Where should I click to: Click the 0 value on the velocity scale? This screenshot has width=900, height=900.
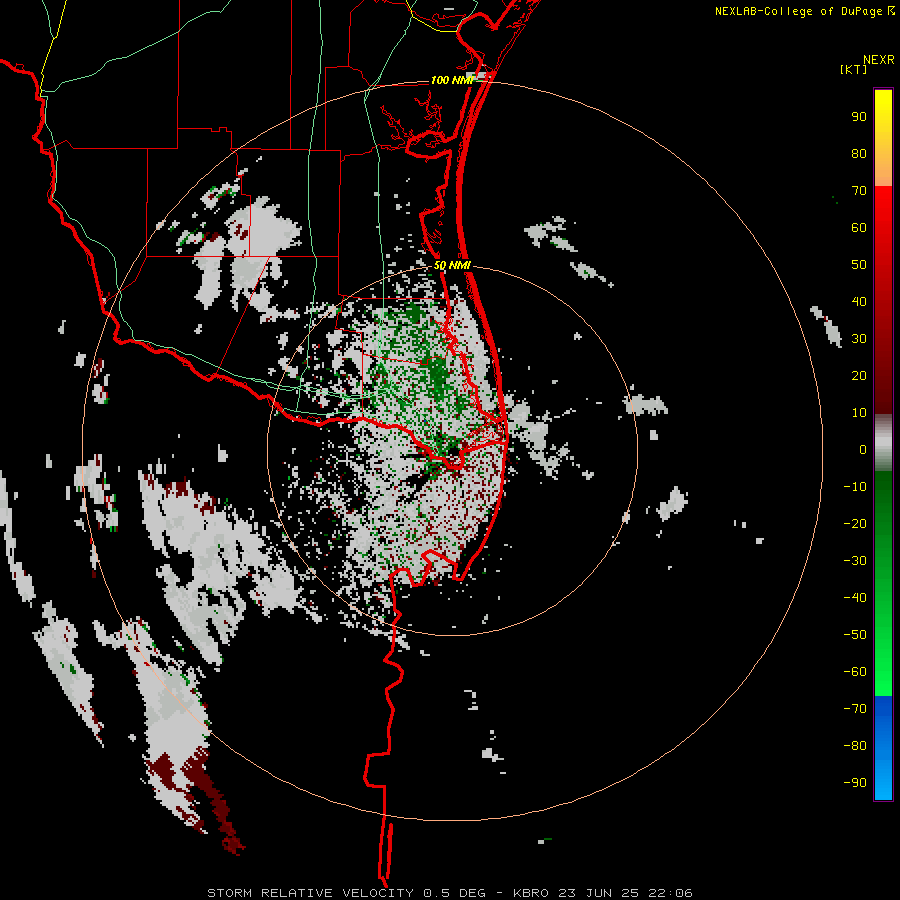[x=863, y=450]
